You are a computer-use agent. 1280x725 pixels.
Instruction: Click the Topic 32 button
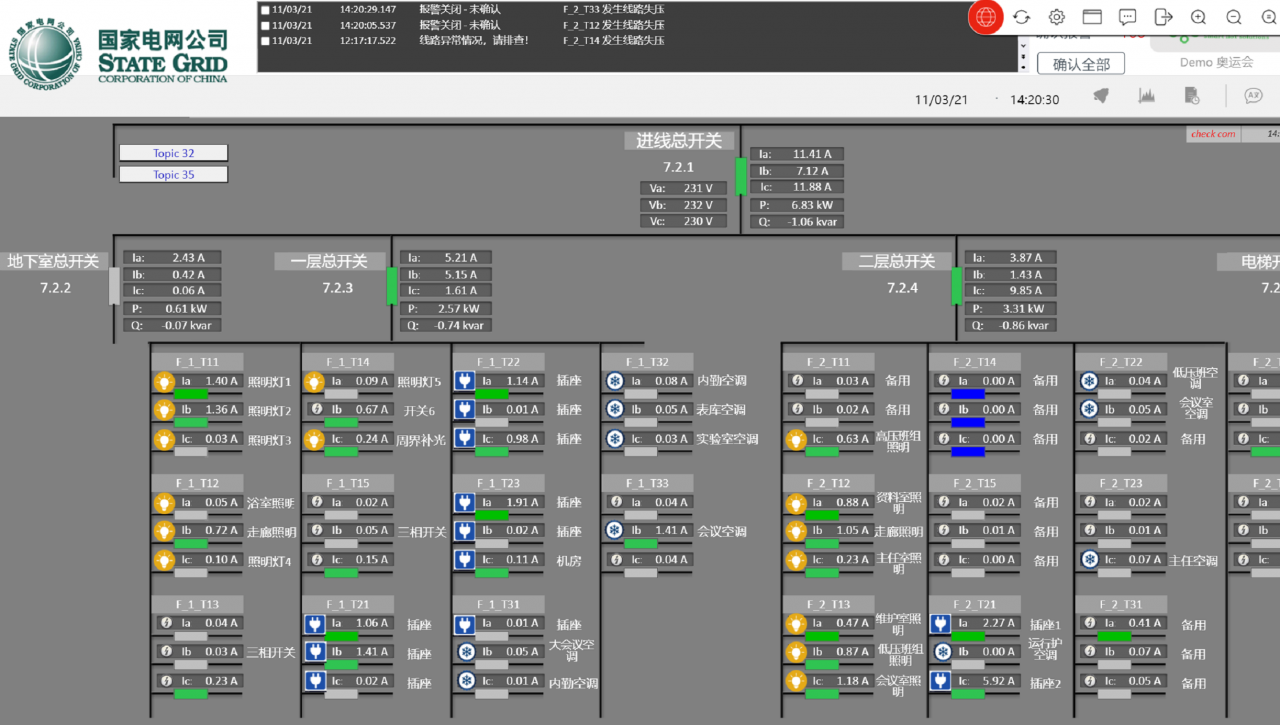point(174,153)
